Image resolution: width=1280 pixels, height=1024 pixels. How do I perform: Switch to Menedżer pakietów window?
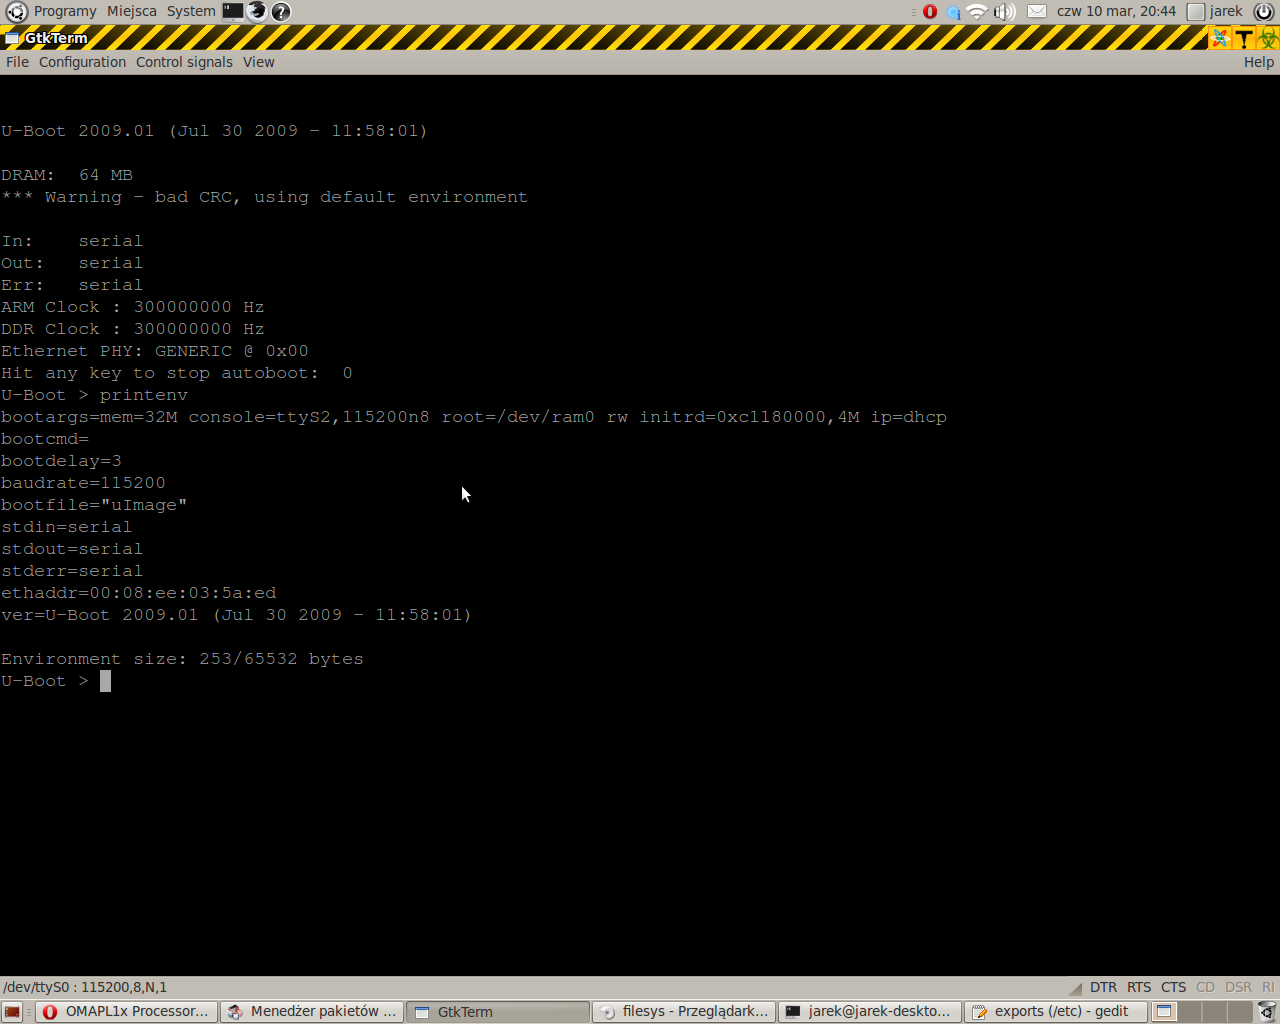click(x=311, y=1012)
